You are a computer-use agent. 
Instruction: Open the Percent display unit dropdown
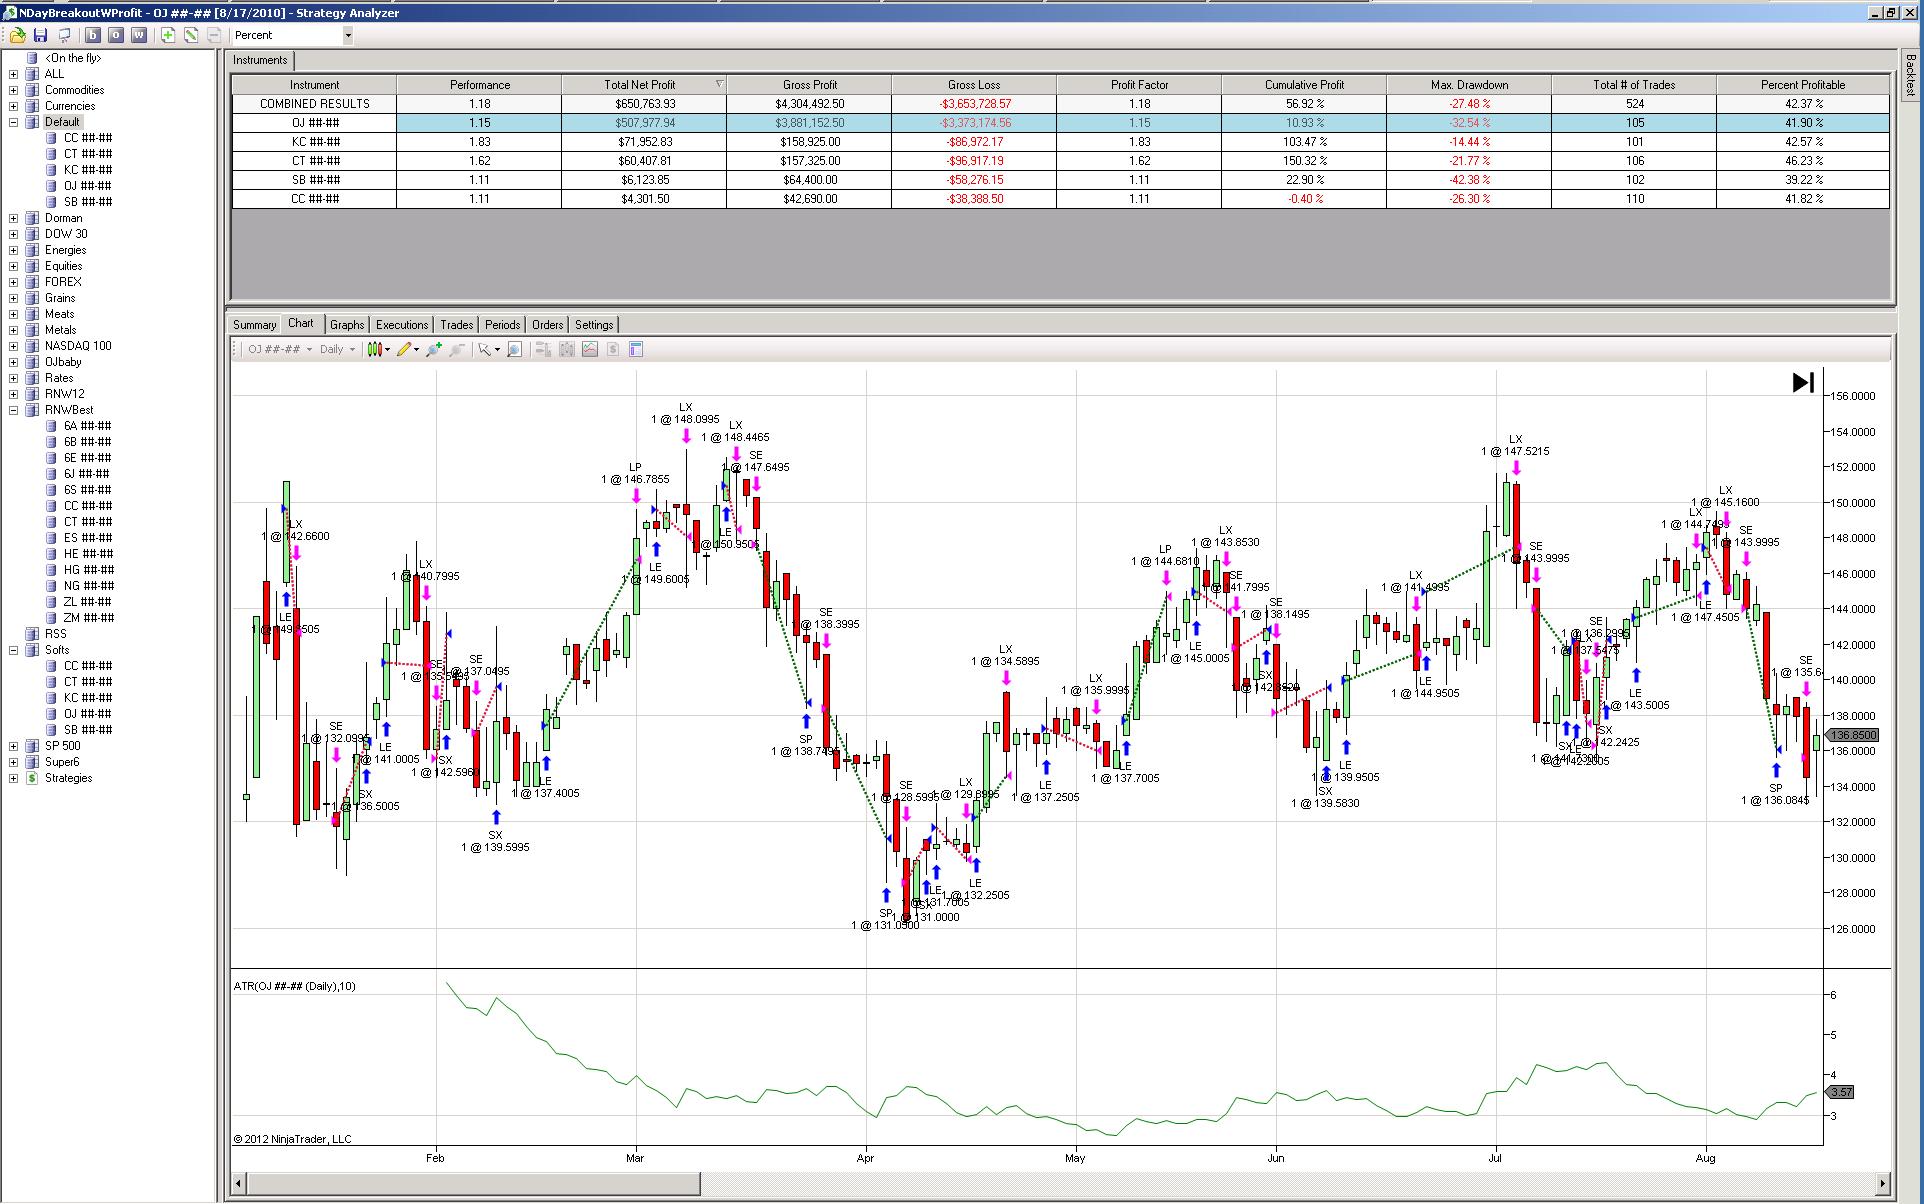(x=347, y=35)
